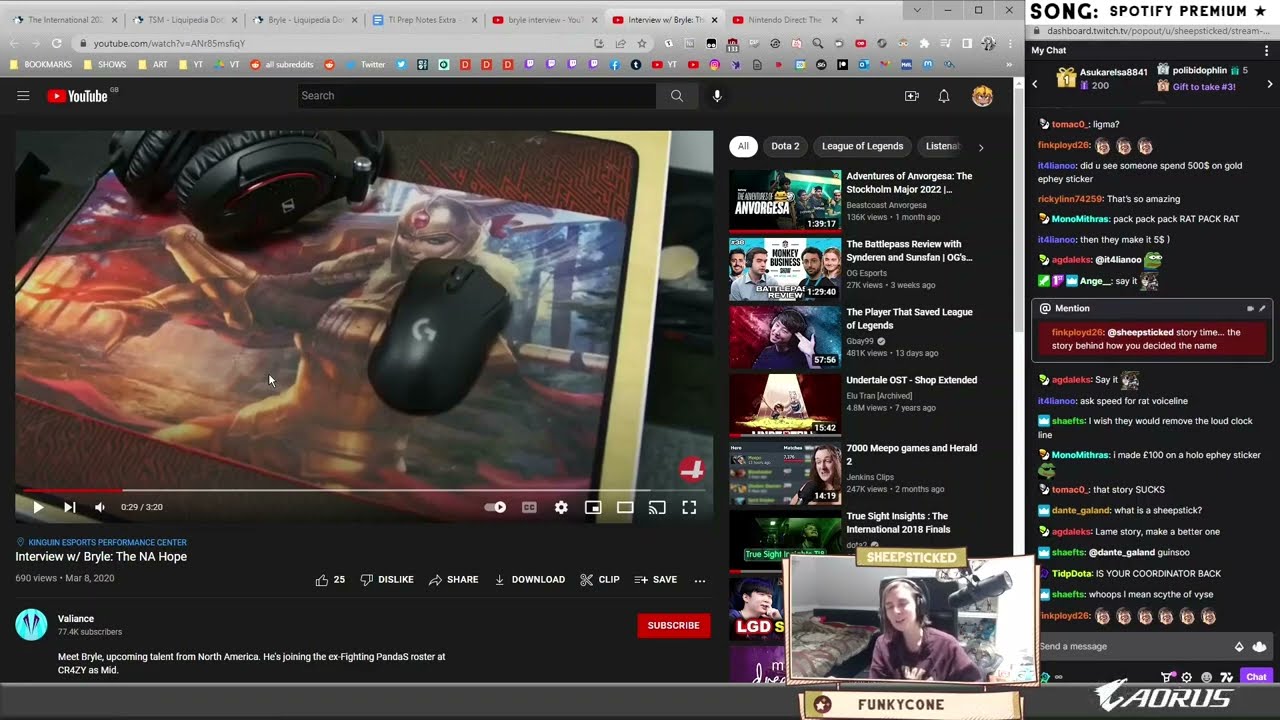Open the video player settings gear

561,507
